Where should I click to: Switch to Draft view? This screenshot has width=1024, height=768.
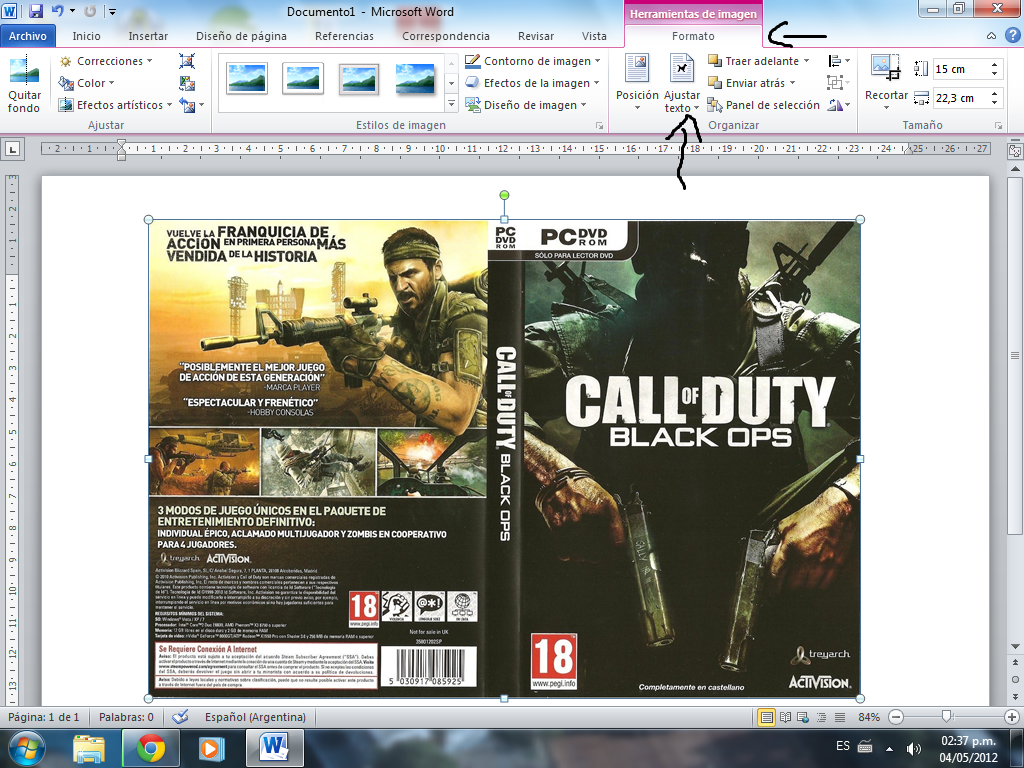(840, 717)
